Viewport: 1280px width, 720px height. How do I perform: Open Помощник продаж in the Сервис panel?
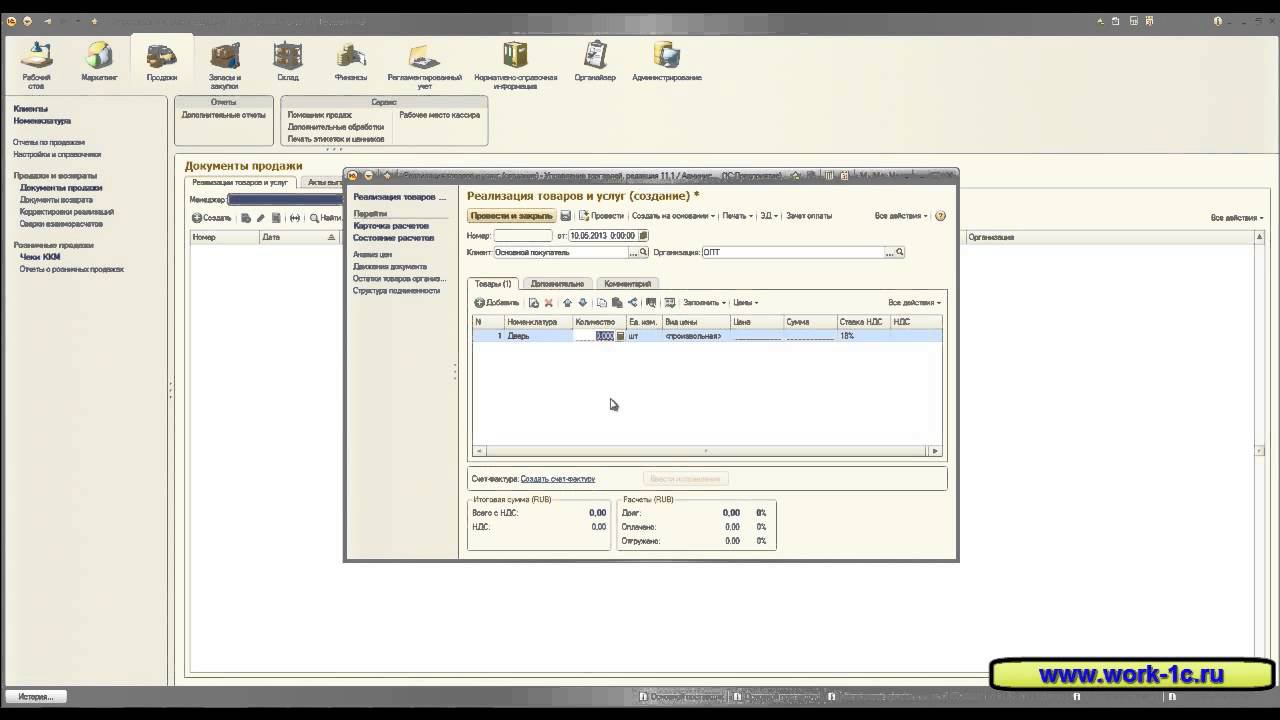(x=320, y=115)
